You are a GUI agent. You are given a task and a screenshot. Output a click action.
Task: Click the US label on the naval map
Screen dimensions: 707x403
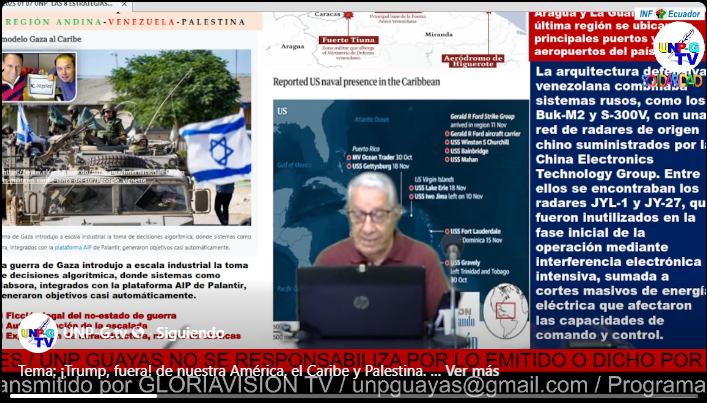click(282, 111)
